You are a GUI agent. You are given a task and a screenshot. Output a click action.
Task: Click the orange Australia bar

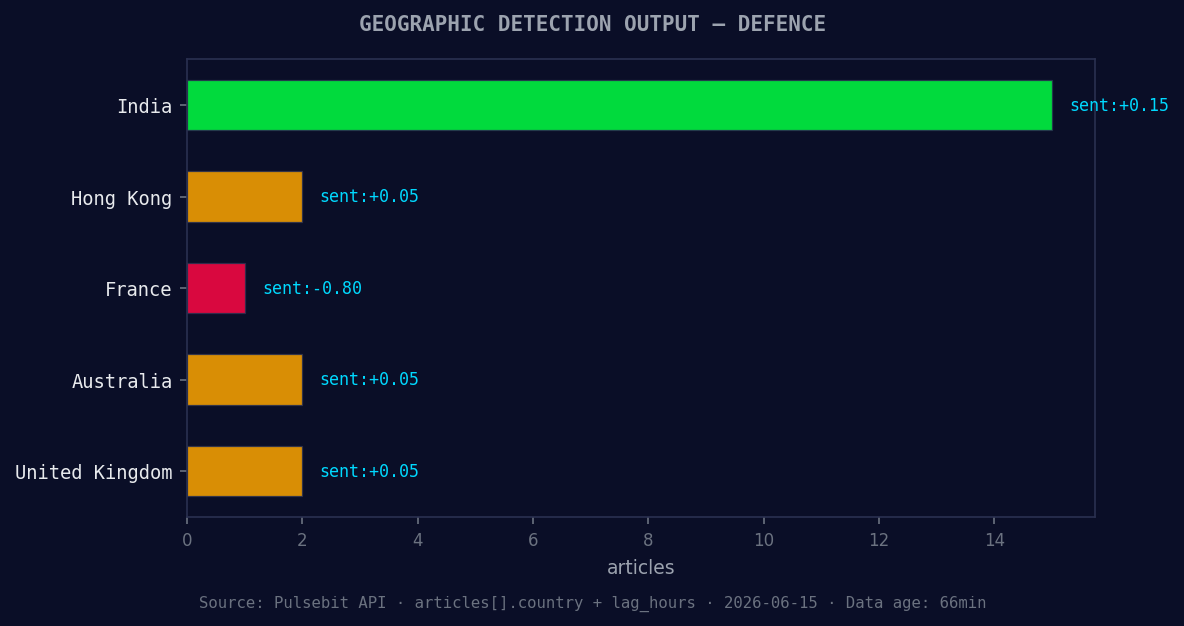(245, 380)
